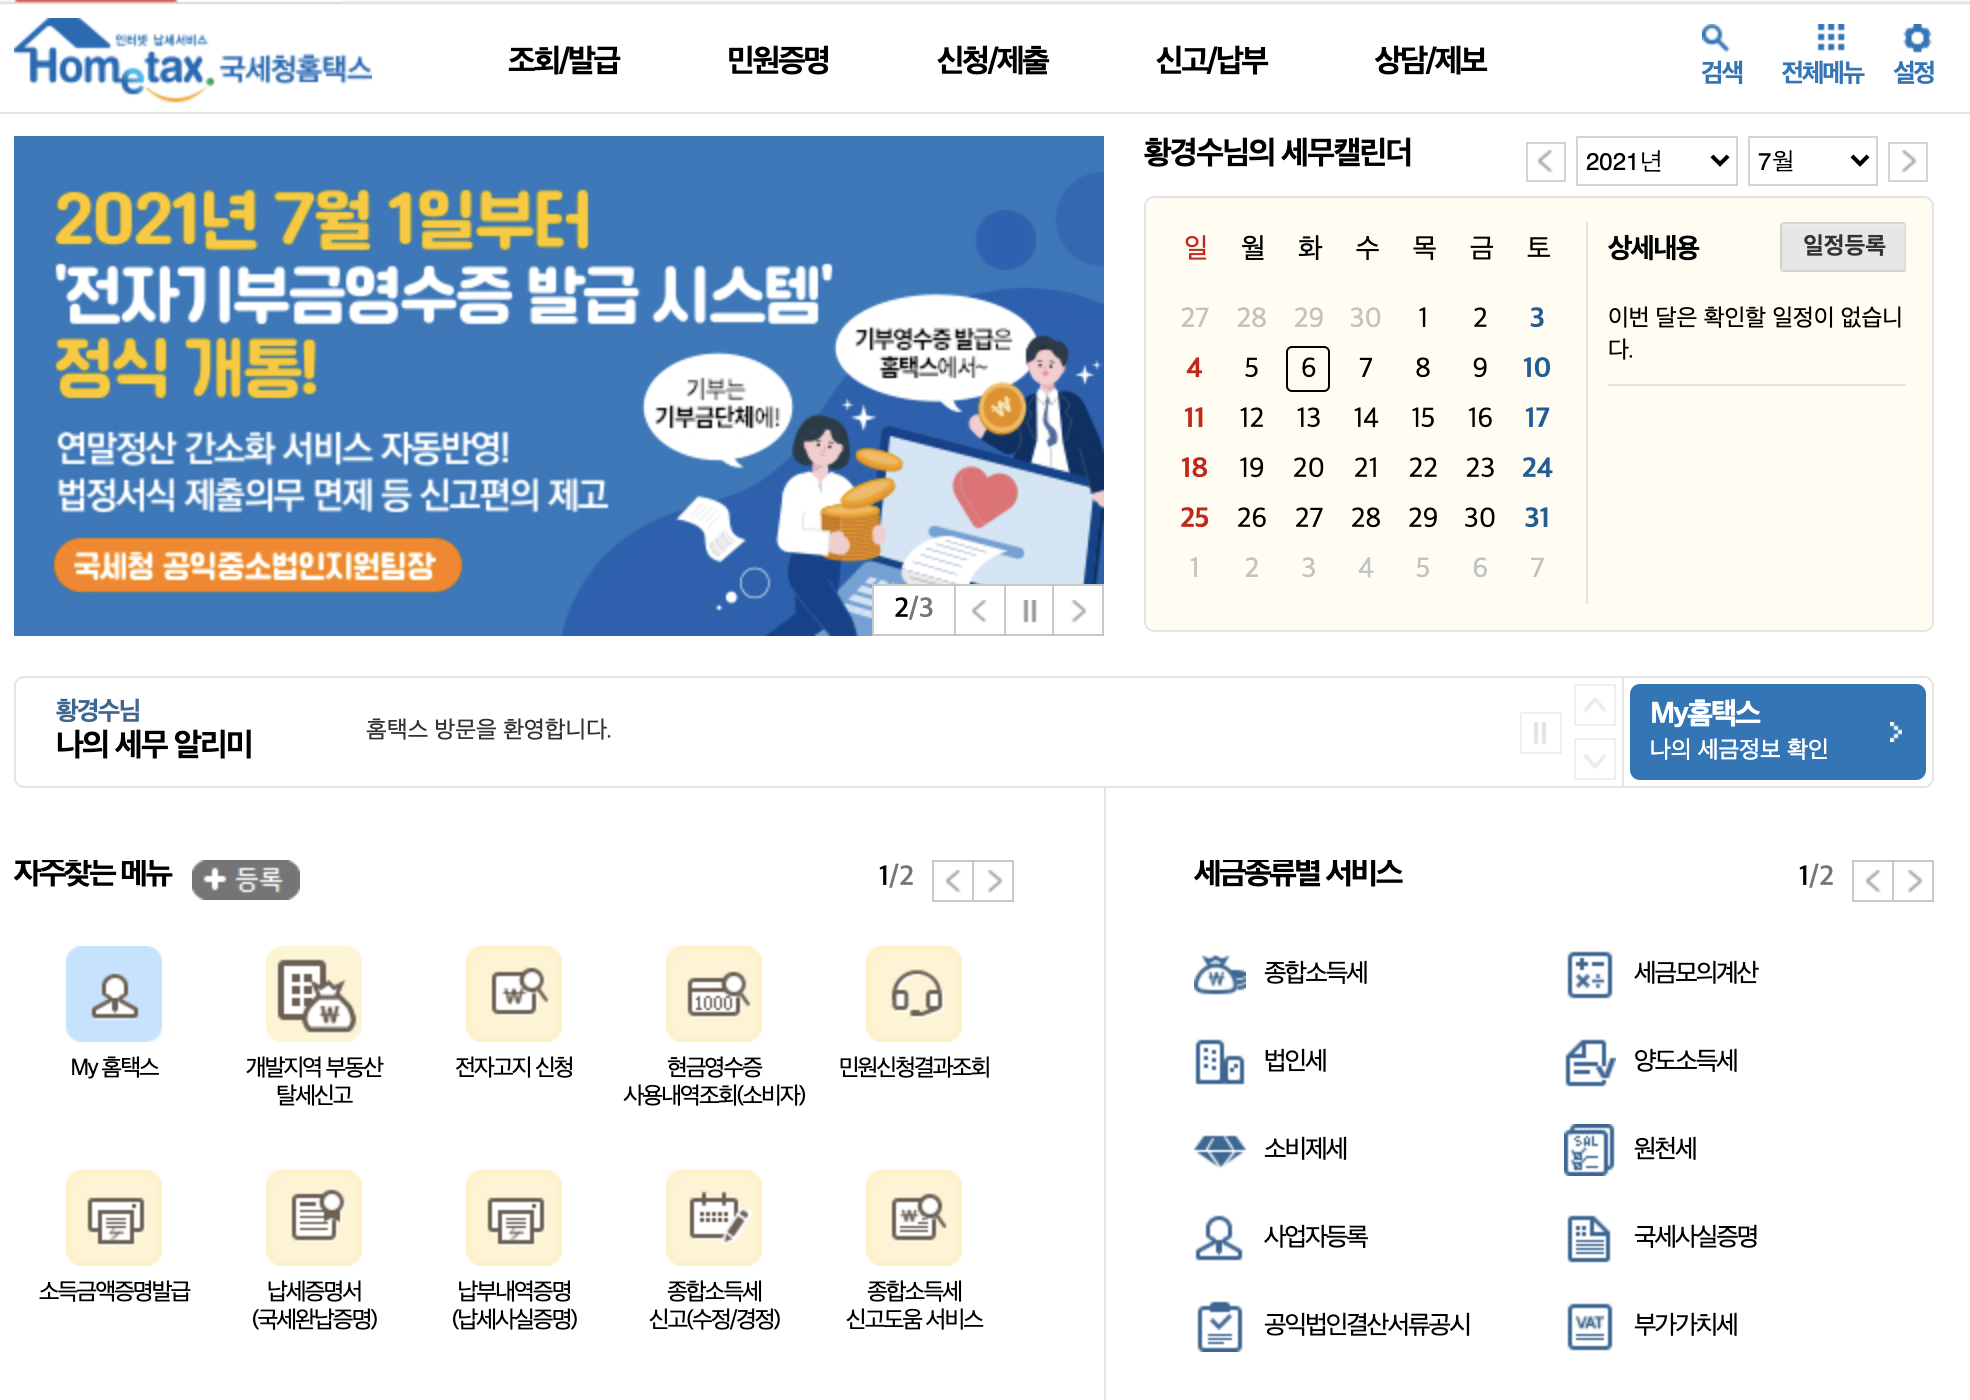Select July 6 on the calendar
Viewport: 1970px width, 1400px height.
click(1307, 368)
